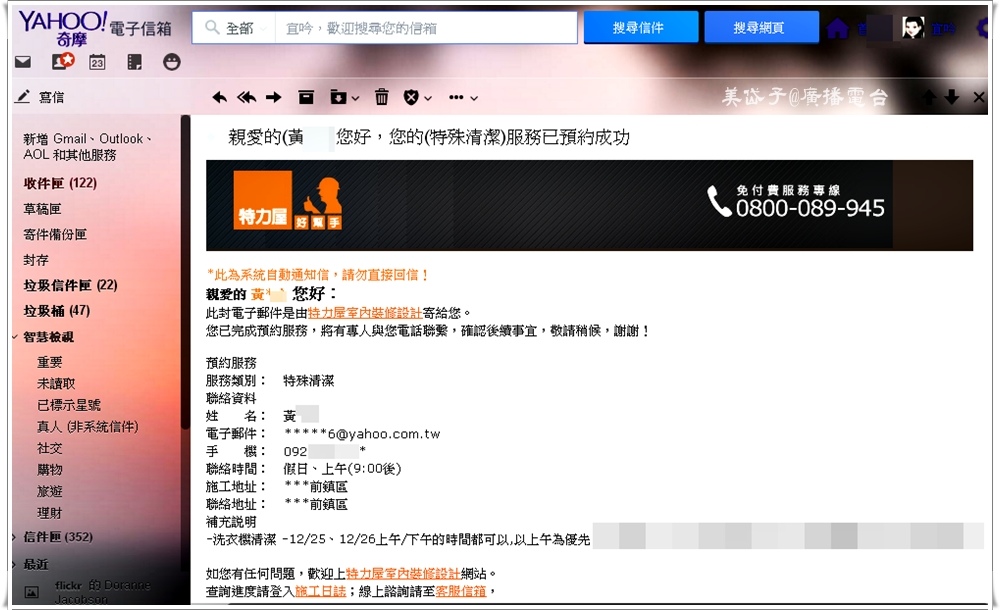
Task: Open the messenger smiley face icon
Action: tap(172, 62)
